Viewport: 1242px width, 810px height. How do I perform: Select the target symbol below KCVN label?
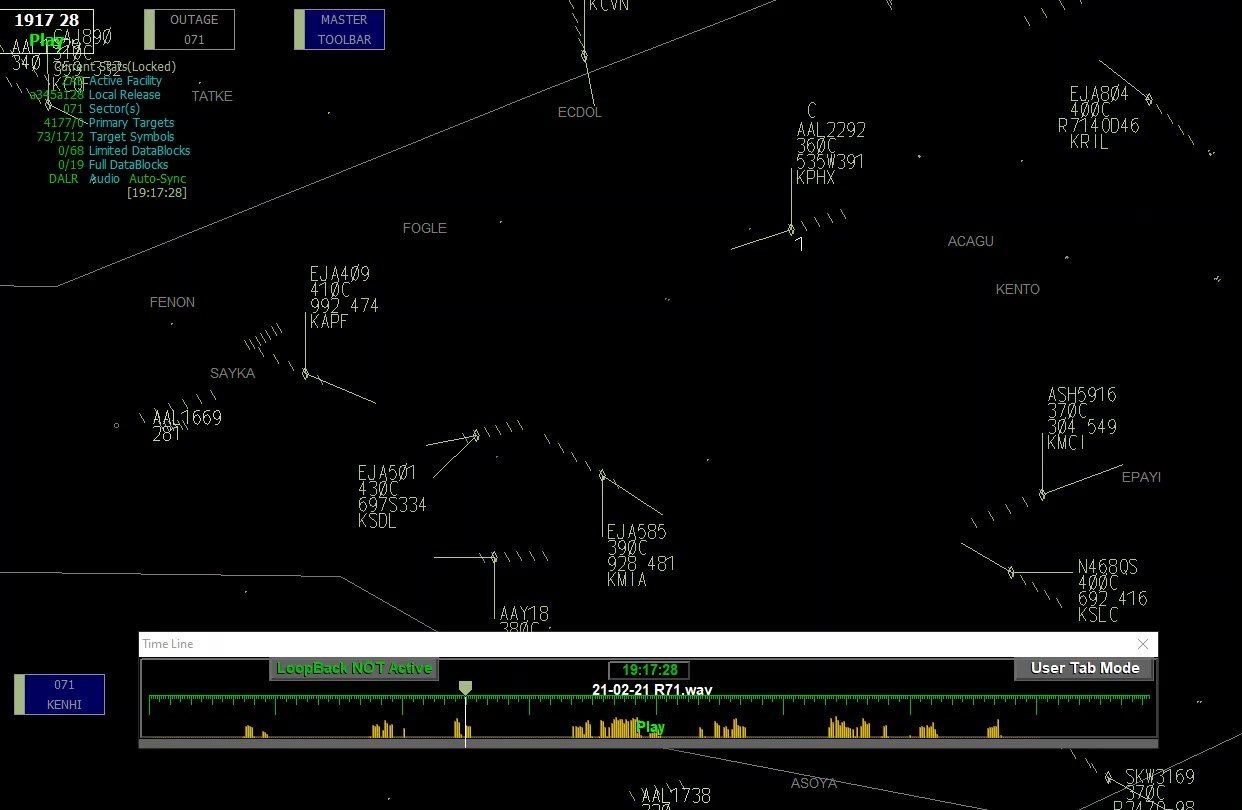pyautogui.click(x=585, y=56)
